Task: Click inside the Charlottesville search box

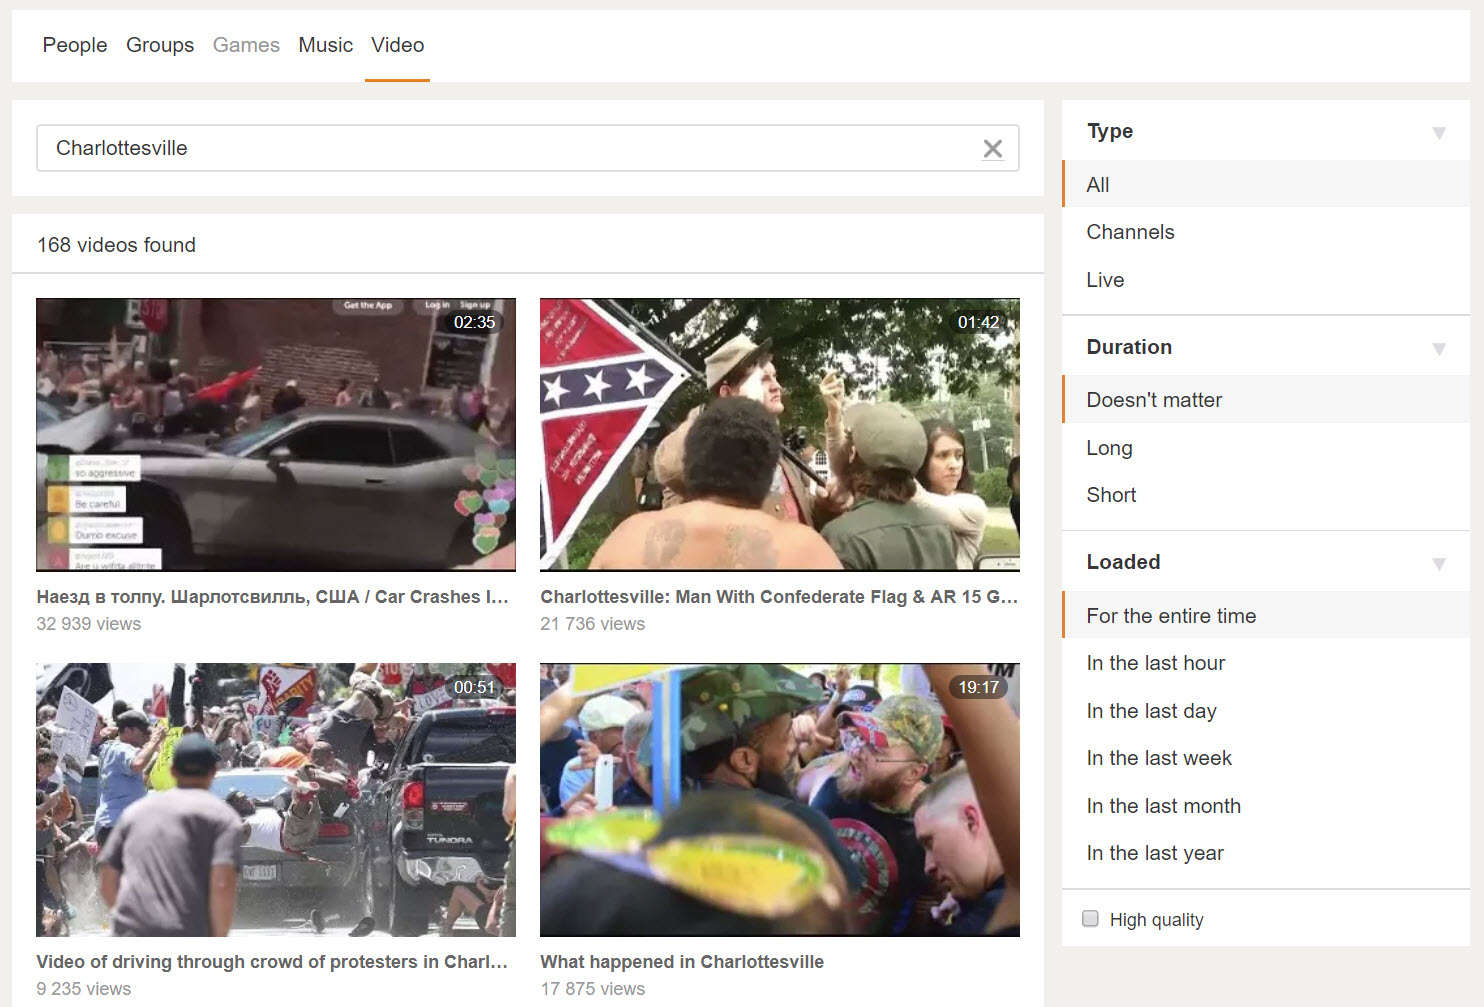Action: [500, 148]
